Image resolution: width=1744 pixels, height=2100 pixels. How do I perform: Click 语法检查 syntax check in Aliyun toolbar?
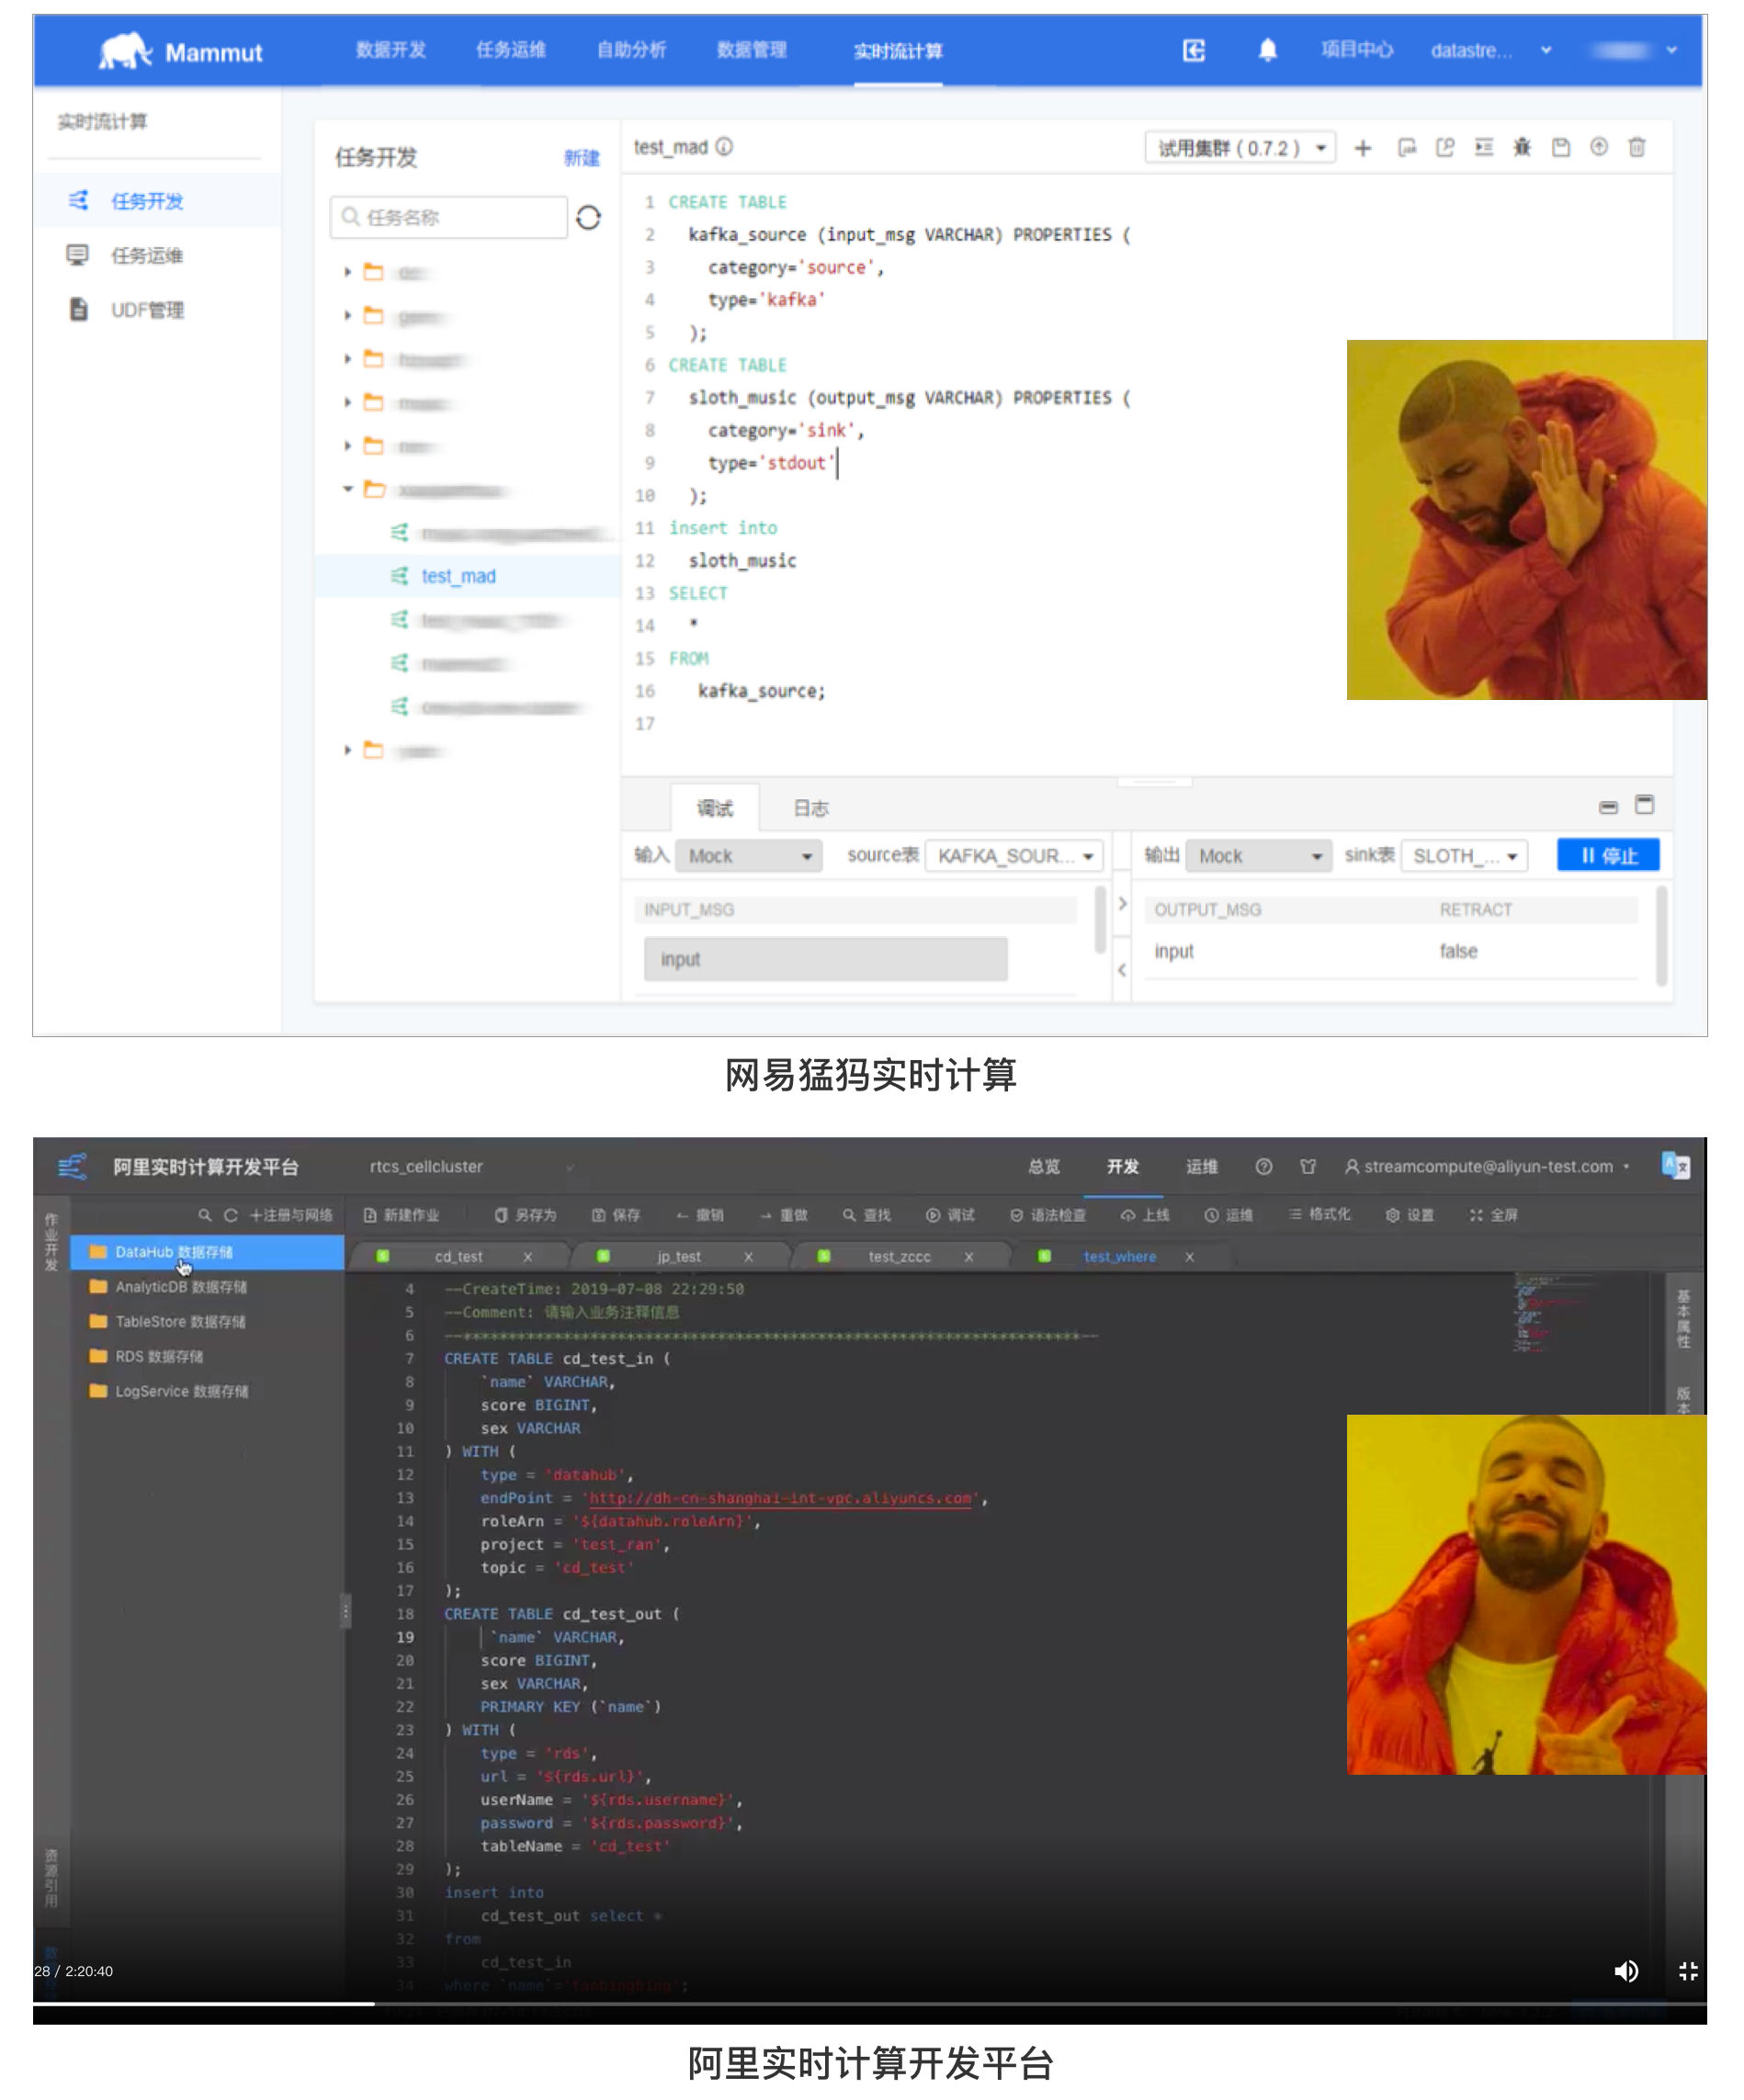click(x=1048, y=1215)
